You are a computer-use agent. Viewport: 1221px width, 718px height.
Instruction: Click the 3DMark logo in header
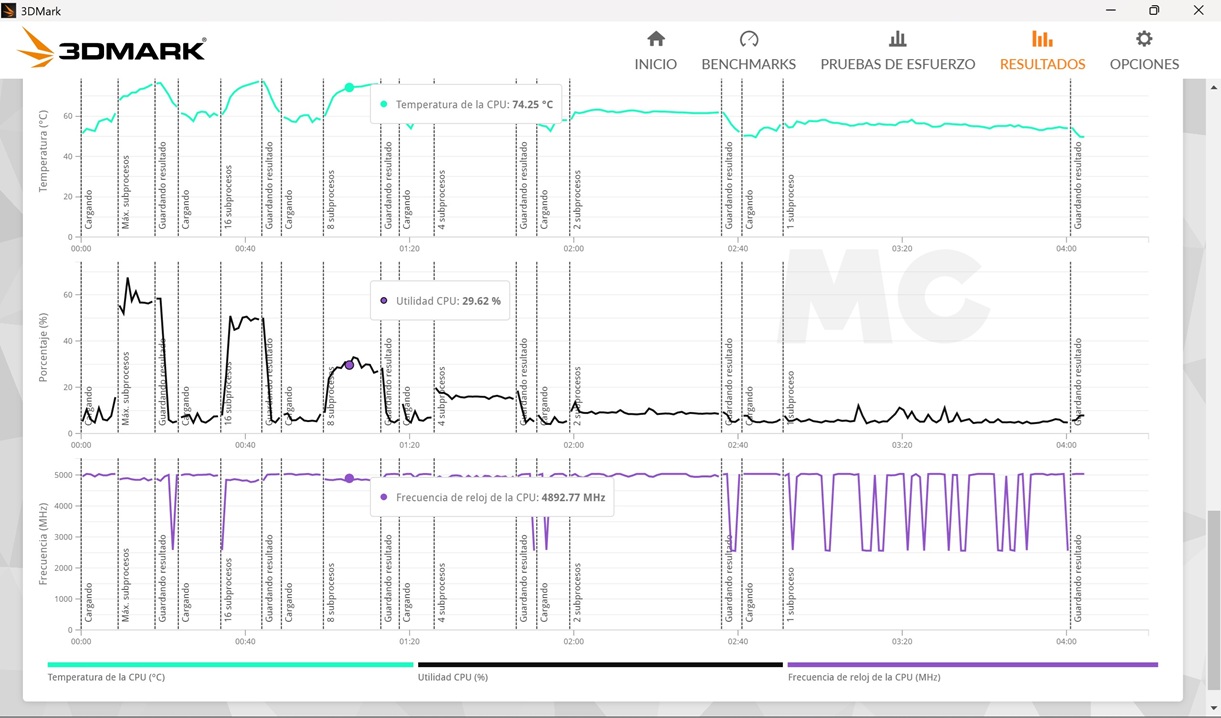112,48
